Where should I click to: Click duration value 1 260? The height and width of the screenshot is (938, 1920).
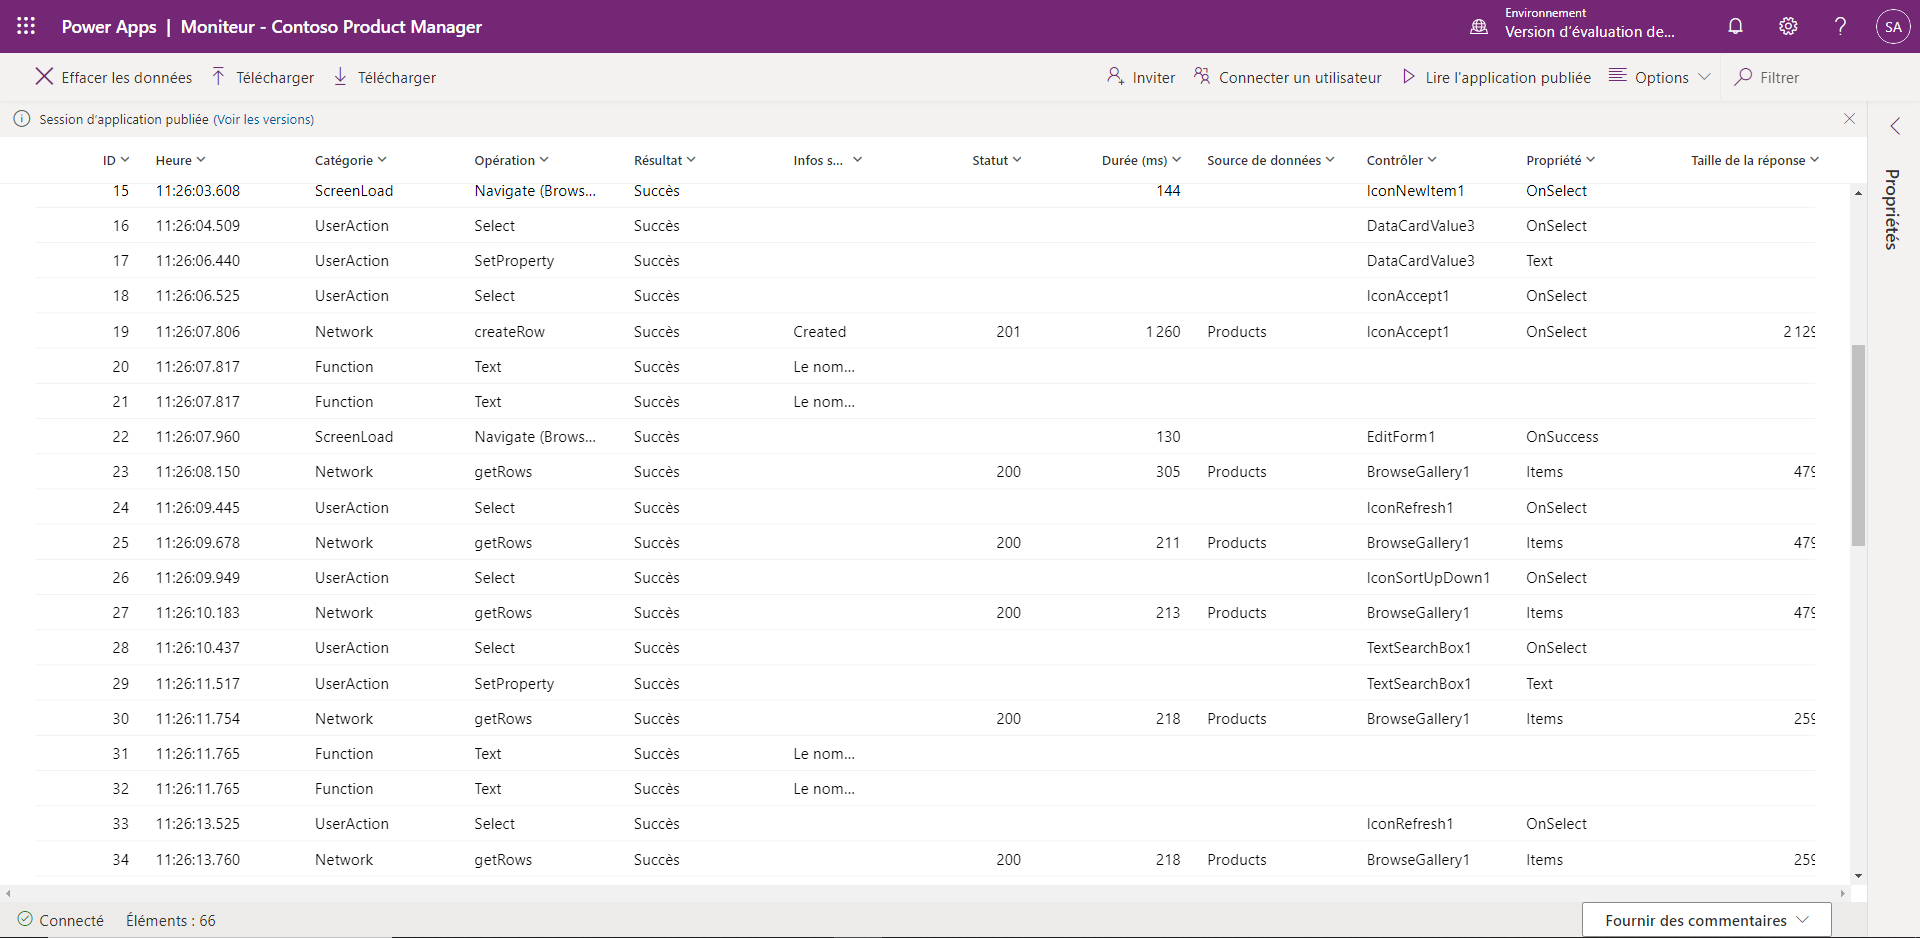coord(1163,332)
